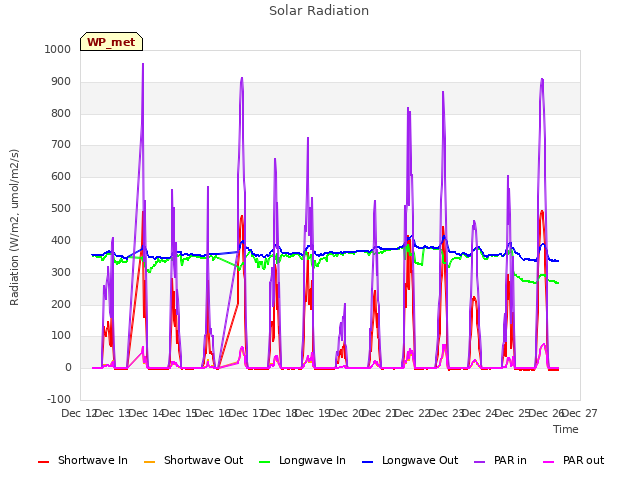Click the 1000 y-axis tick label
Viewport: 640px width, 480px height.
[58, 49]
